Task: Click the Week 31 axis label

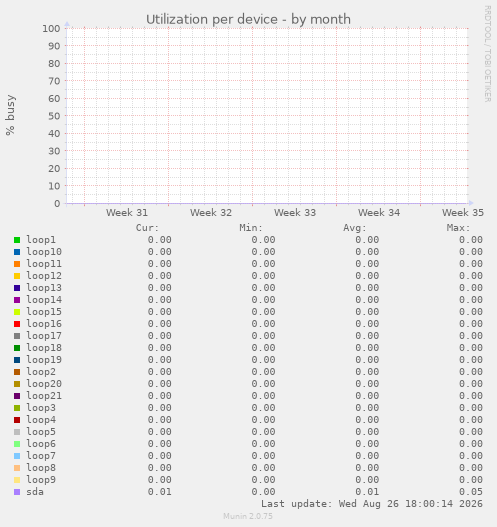Action: pos(127,213)
